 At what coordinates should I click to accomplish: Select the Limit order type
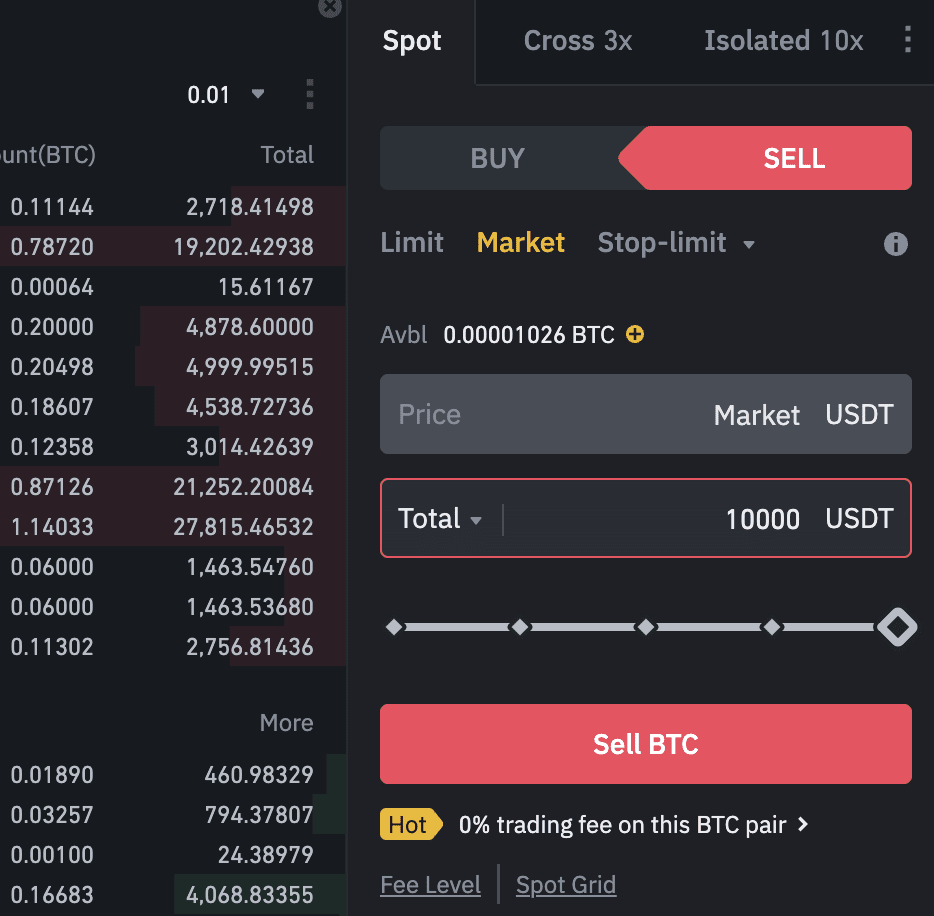coord(412,243)
